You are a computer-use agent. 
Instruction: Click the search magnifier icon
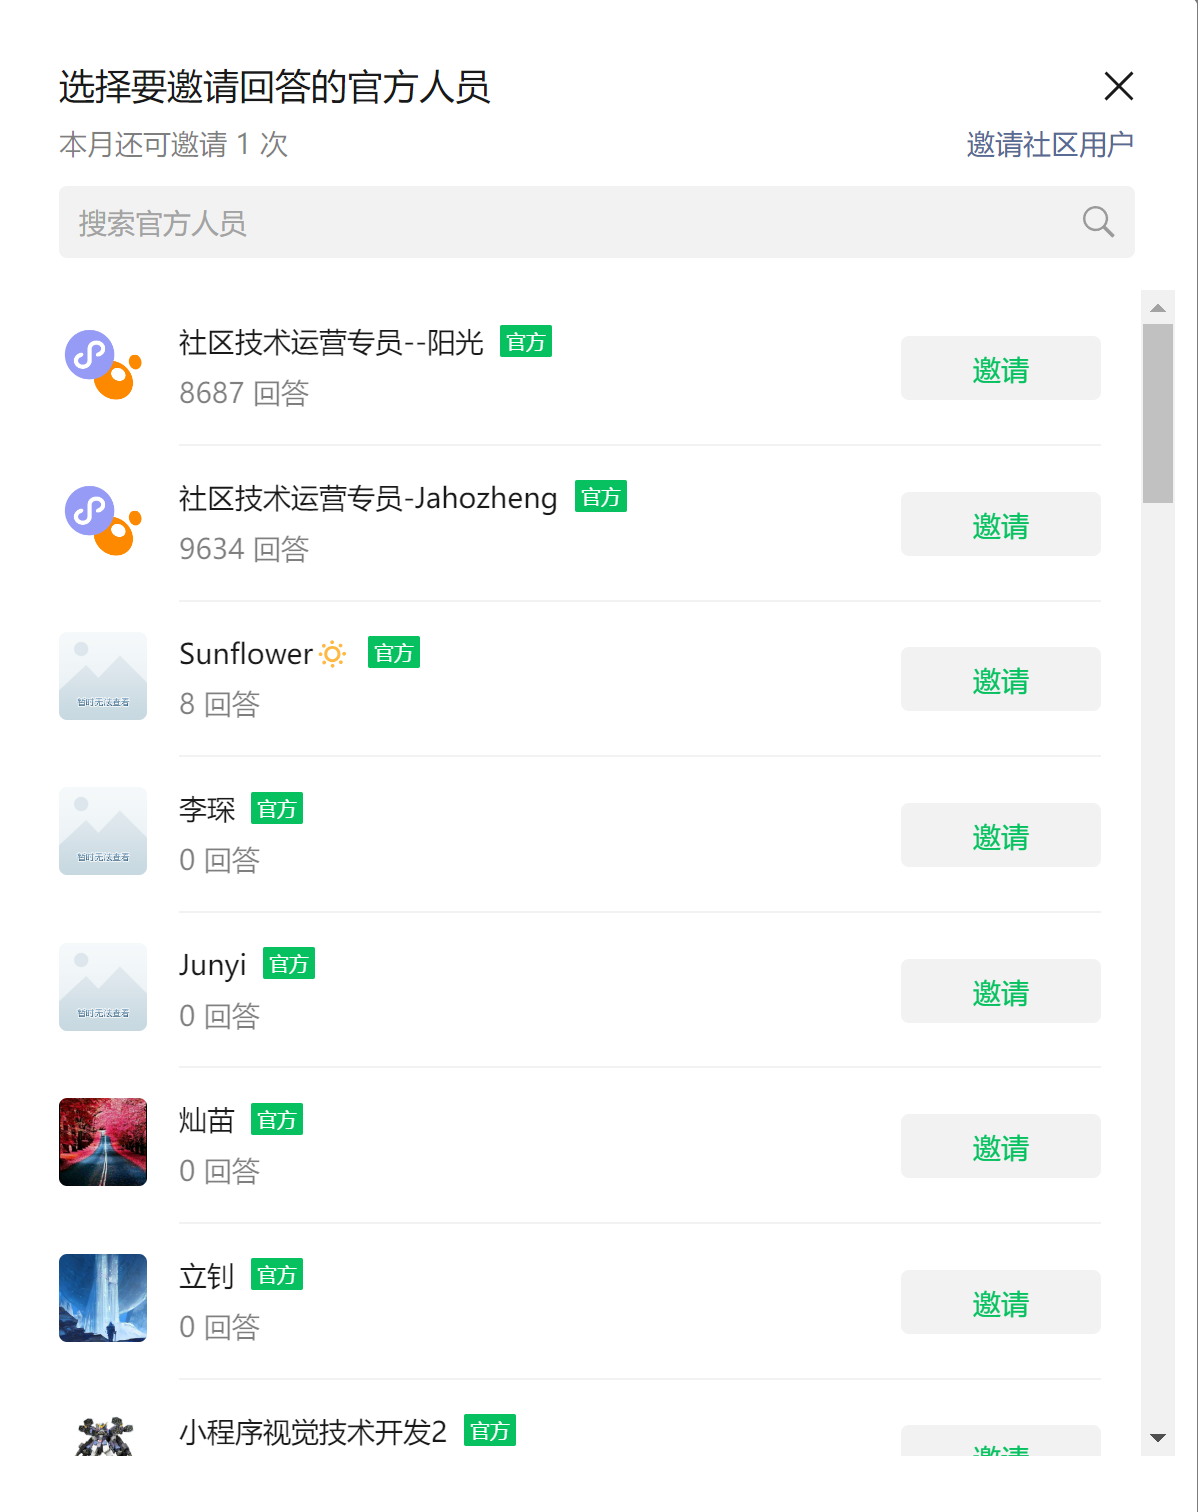(x=1098, y=221)
